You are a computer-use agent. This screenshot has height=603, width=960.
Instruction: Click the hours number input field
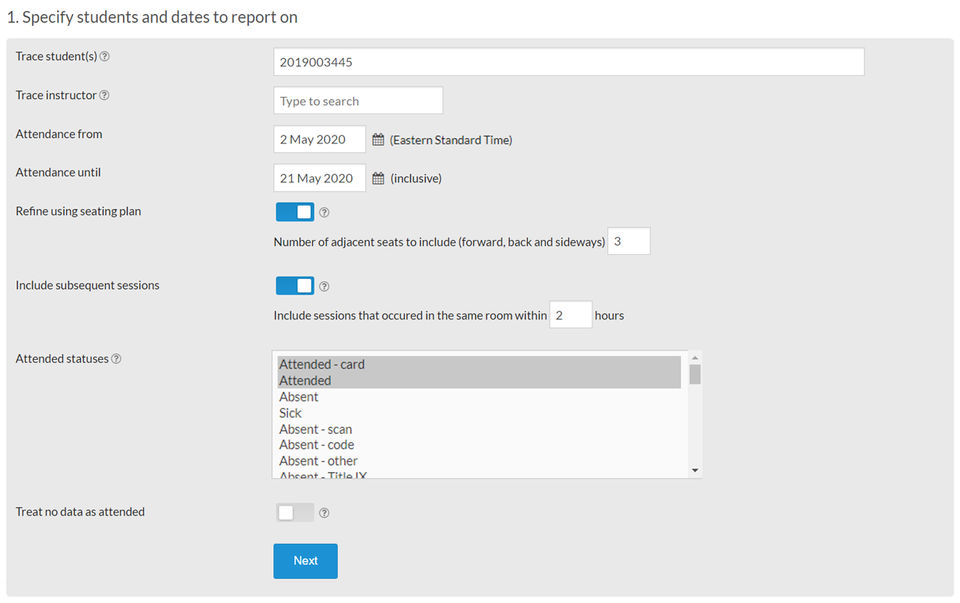coord(570,315)
